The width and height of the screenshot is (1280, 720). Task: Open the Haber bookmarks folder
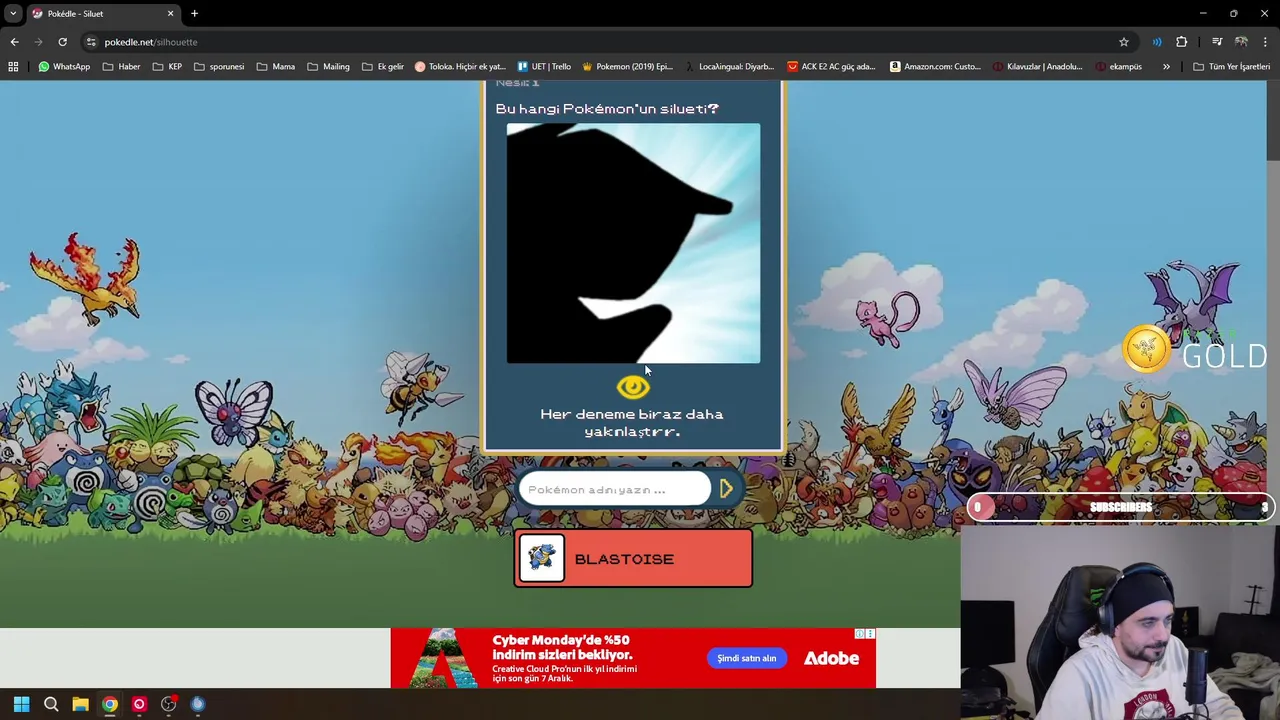coord(121,67)
